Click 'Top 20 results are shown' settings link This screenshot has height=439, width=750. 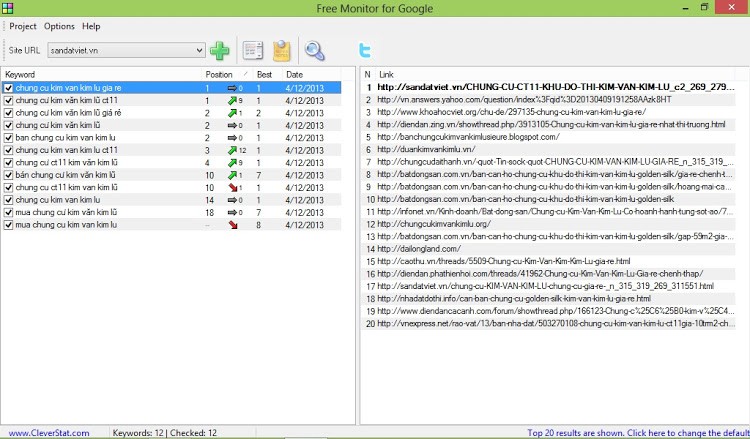(638, 433)
